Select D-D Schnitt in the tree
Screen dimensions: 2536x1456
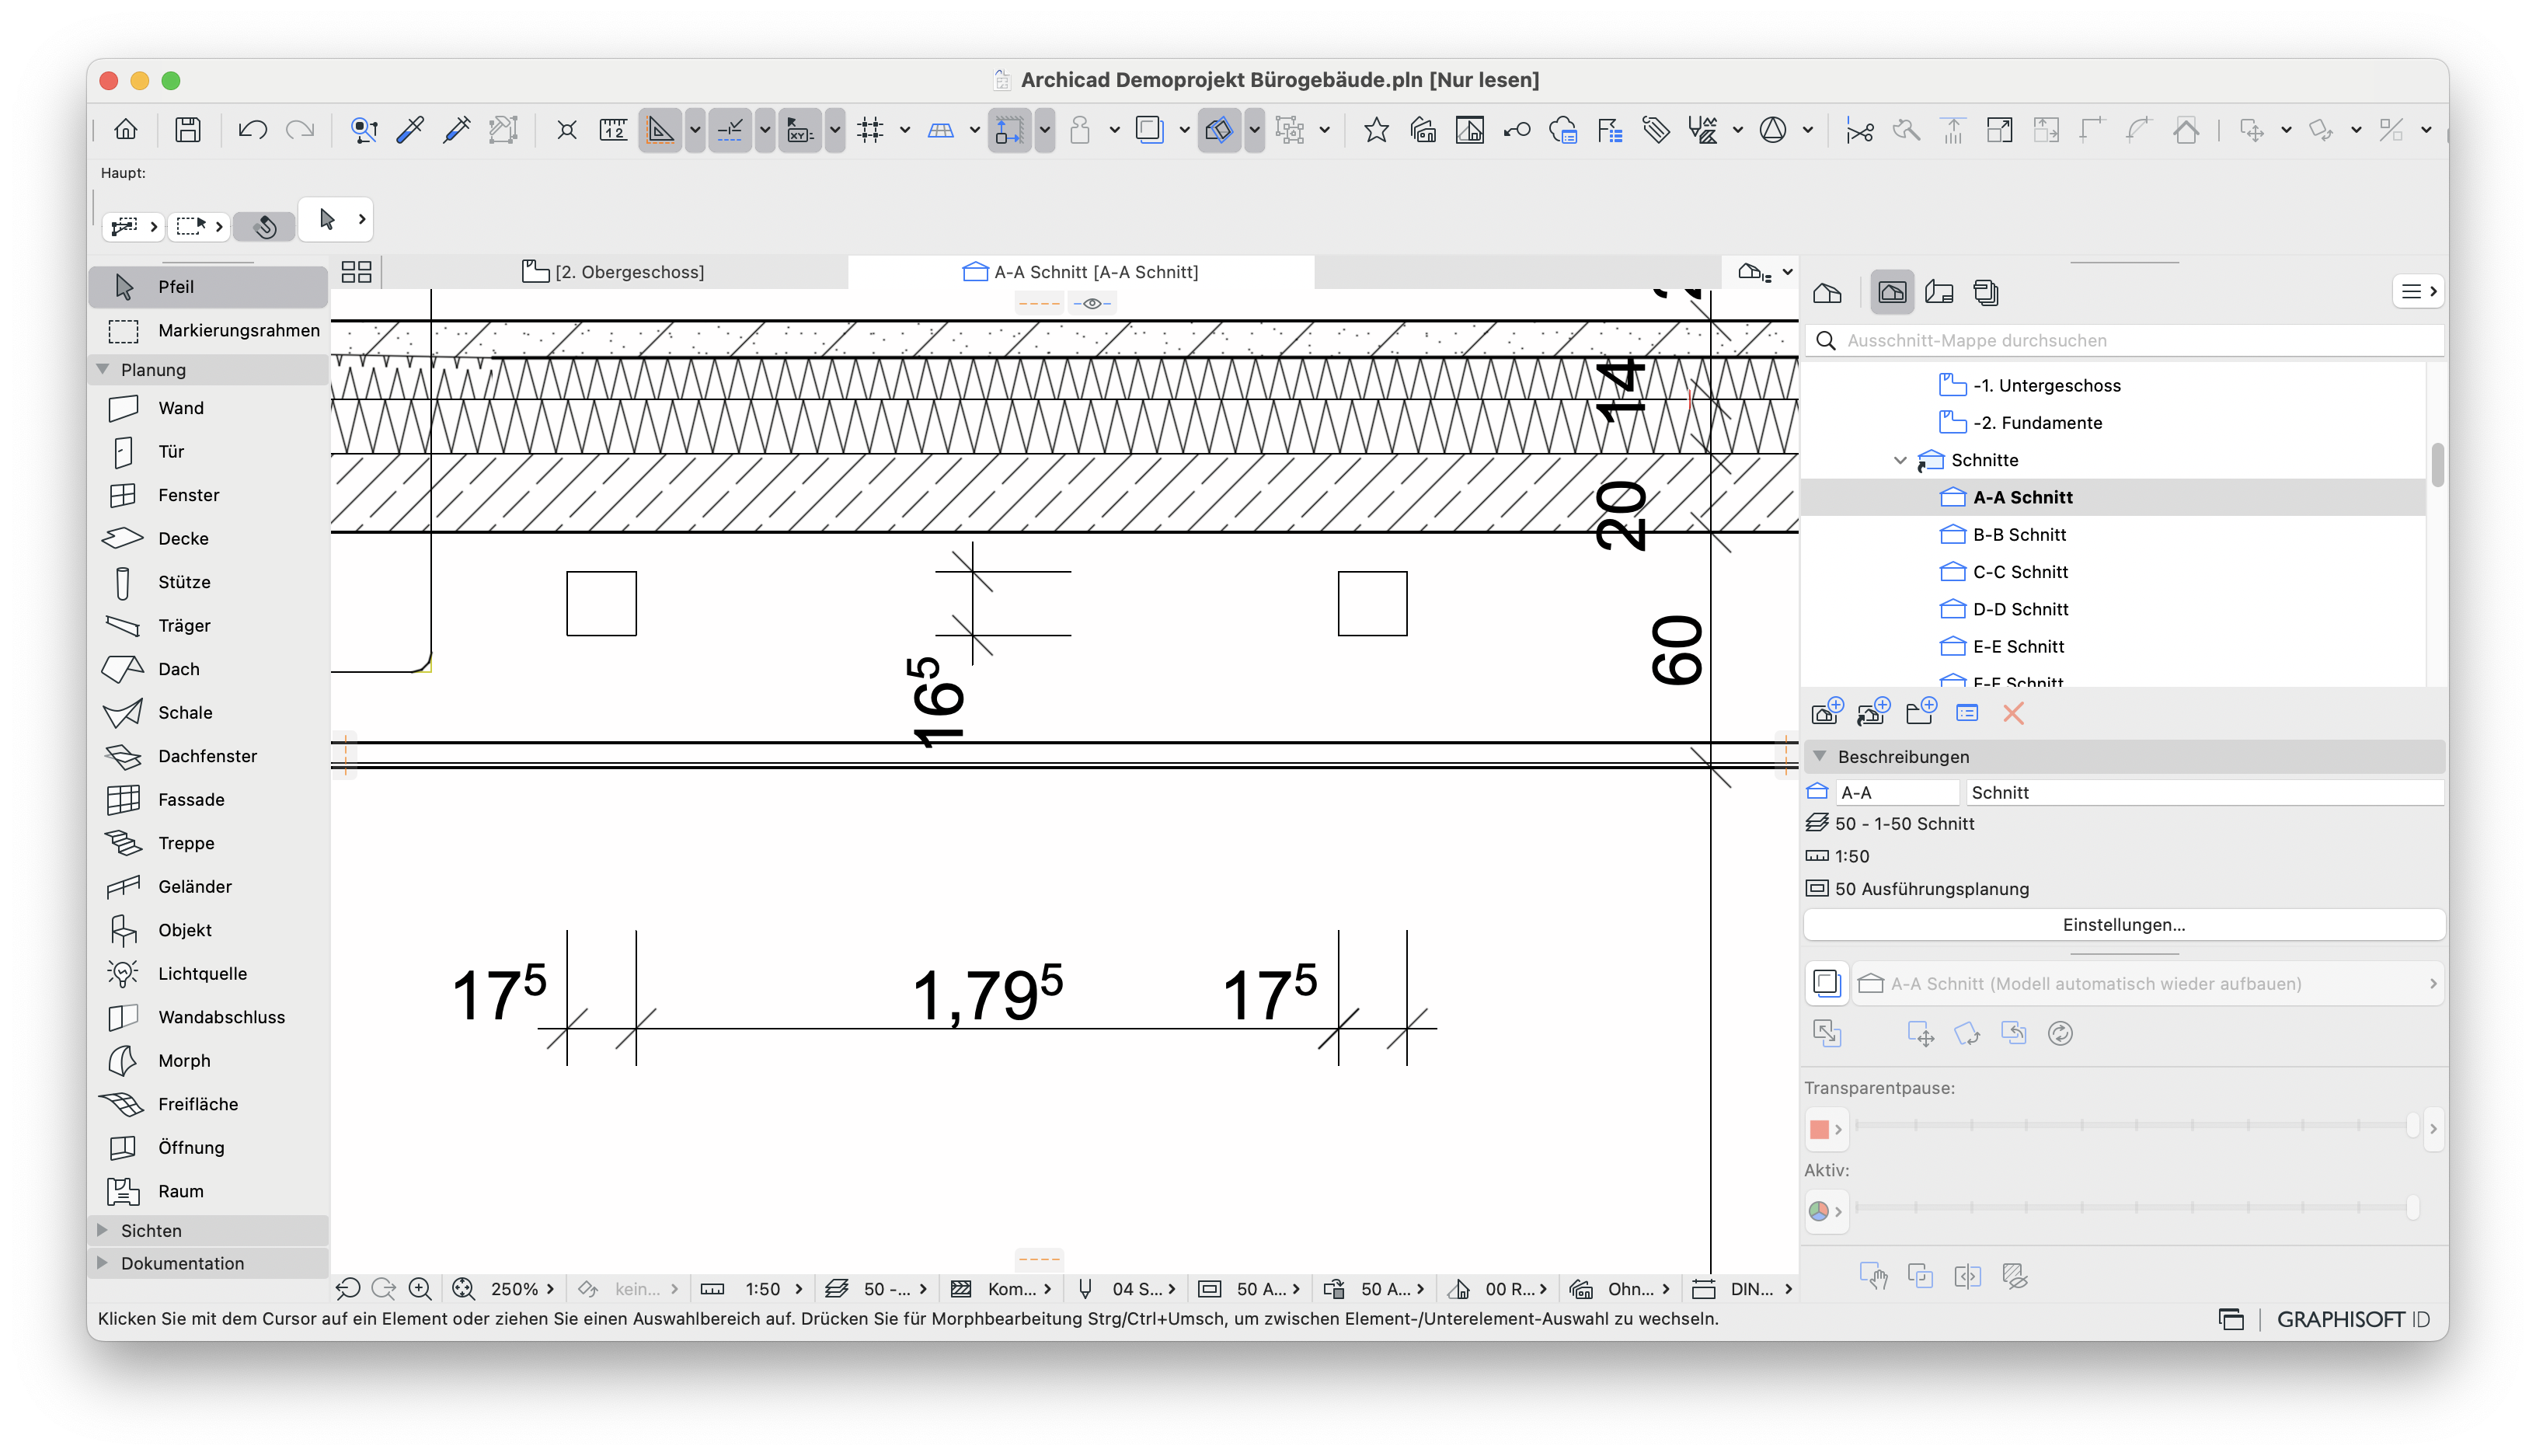click(x=2019, y=609)
